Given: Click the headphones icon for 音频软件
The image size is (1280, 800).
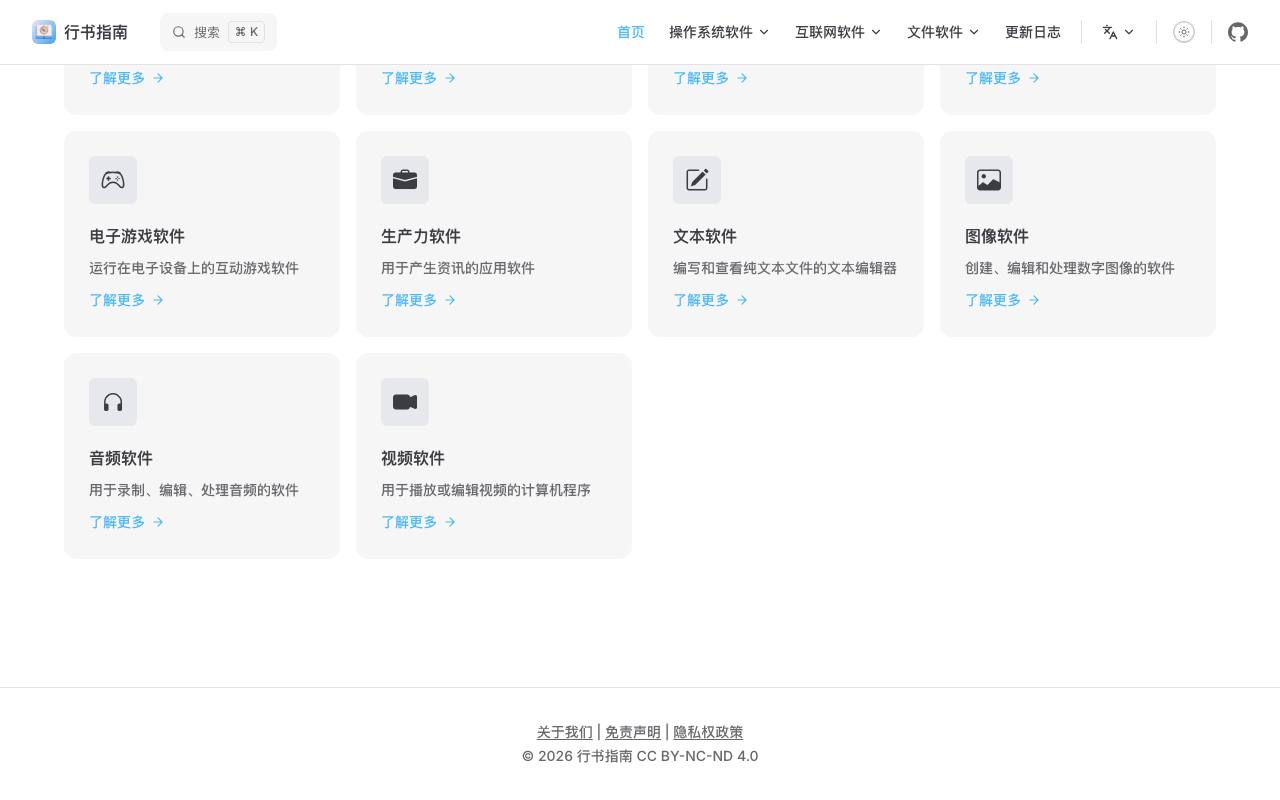Looking at the screenshot, I should 113,402.
